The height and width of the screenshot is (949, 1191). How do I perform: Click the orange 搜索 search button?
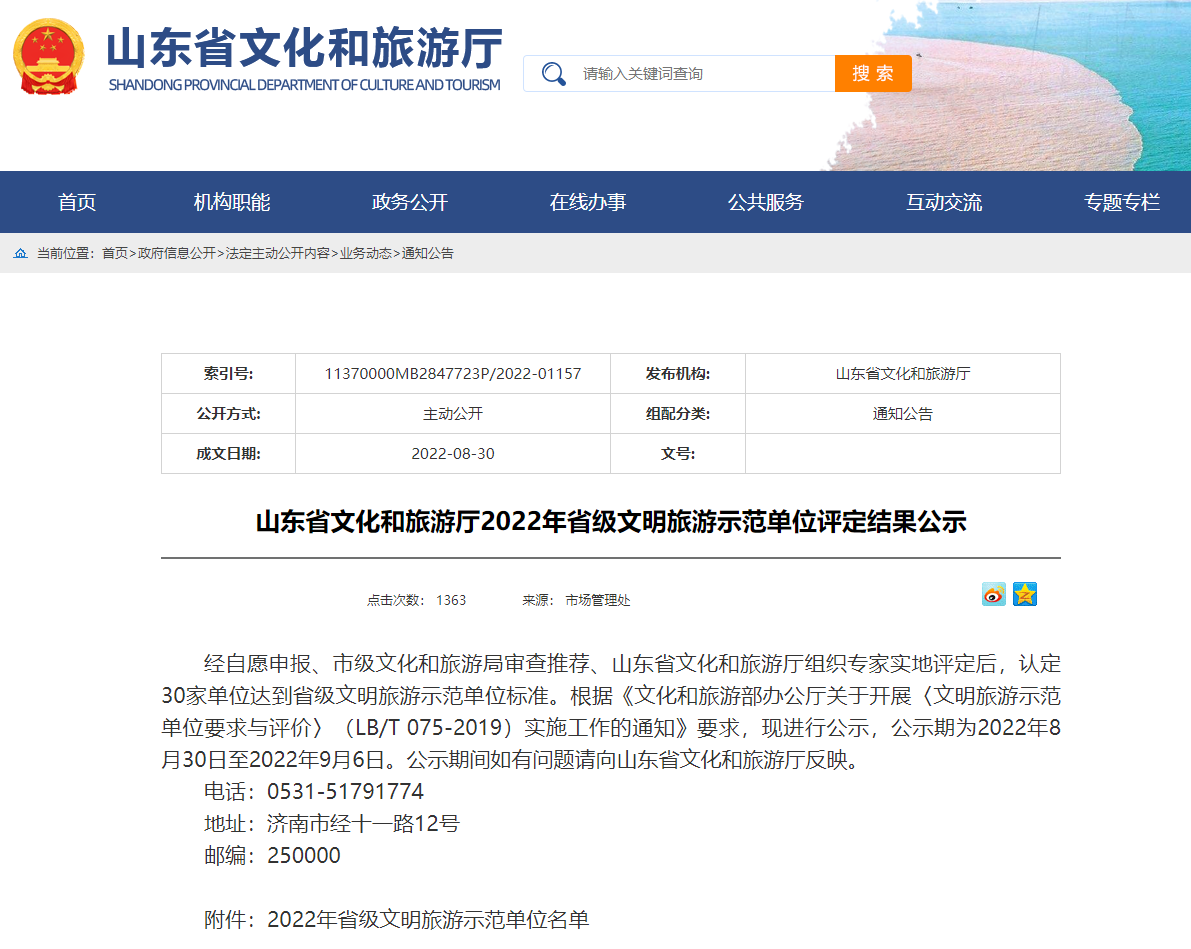873,74
